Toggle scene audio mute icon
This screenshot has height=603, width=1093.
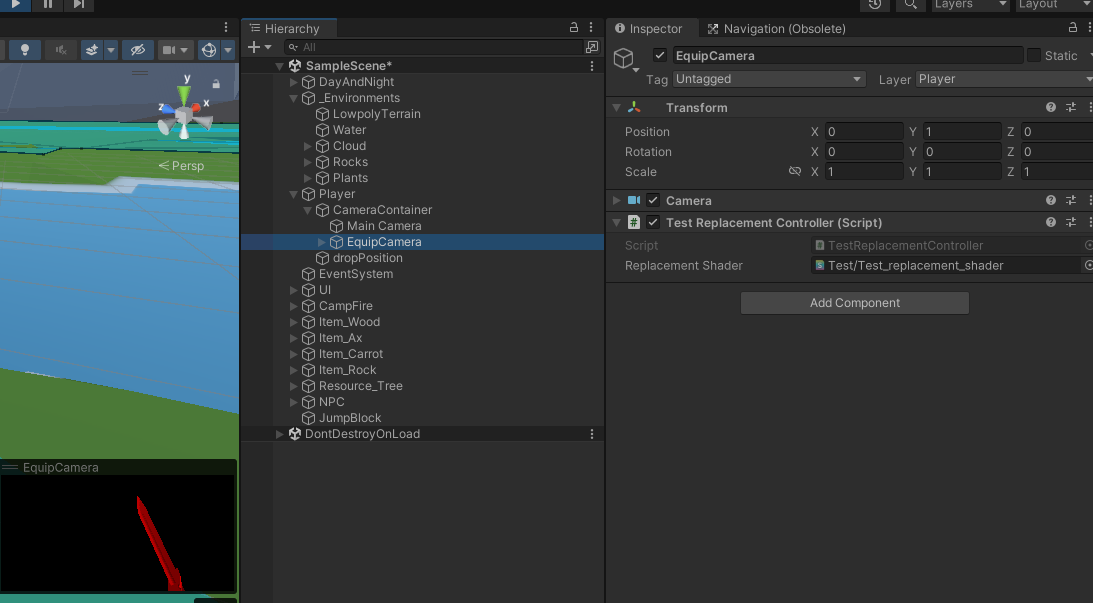pos(61,49)
